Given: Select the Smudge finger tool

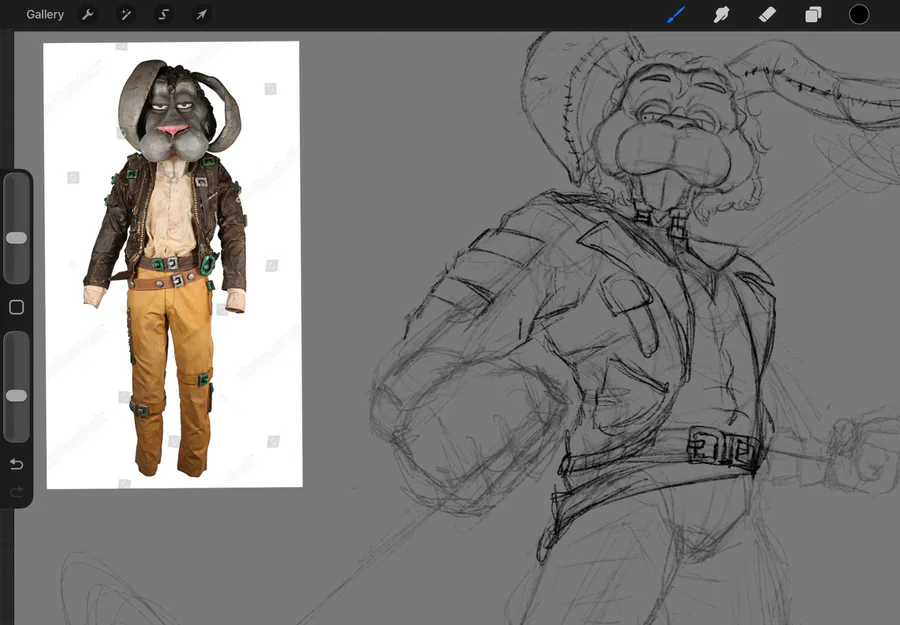Looking at the screenshot, I should tap(721, 14).
